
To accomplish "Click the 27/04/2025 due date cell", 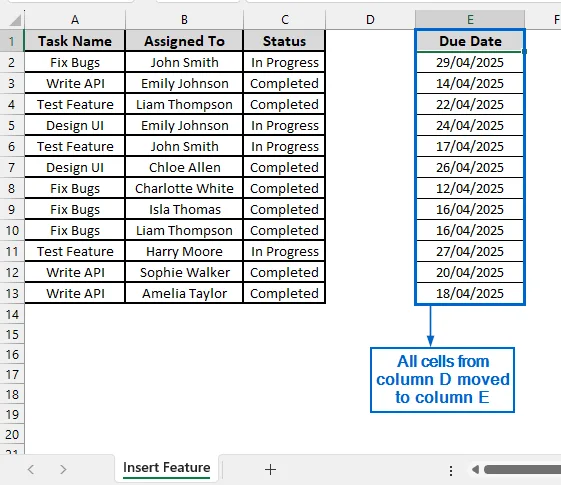I will tap(470, 251).
